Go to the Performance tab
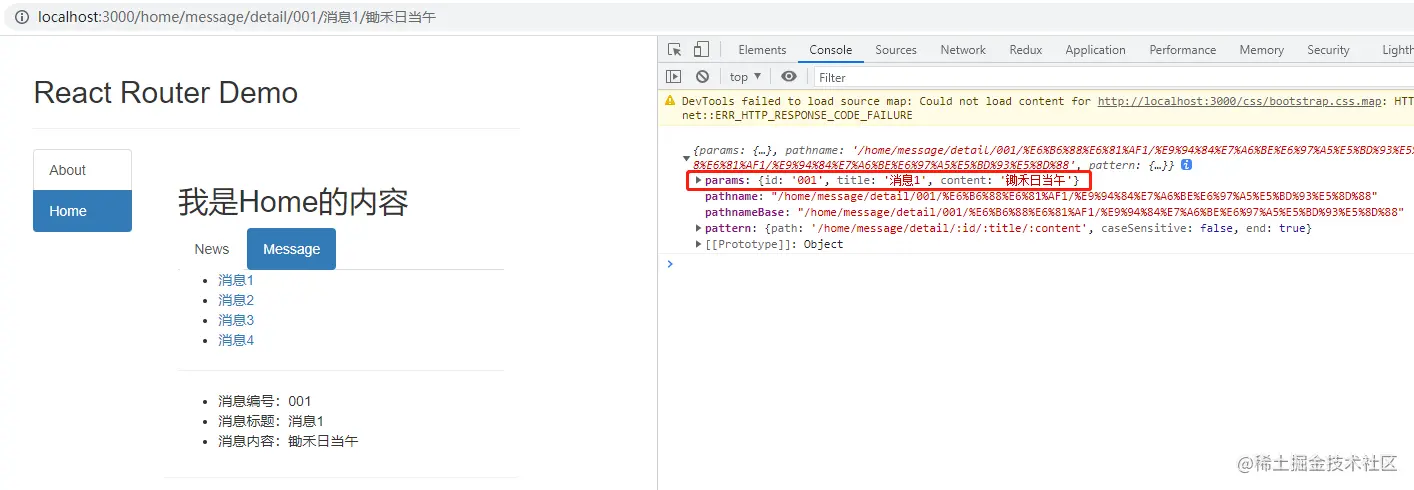The image size is (1414, 490). coord(1183,50)
